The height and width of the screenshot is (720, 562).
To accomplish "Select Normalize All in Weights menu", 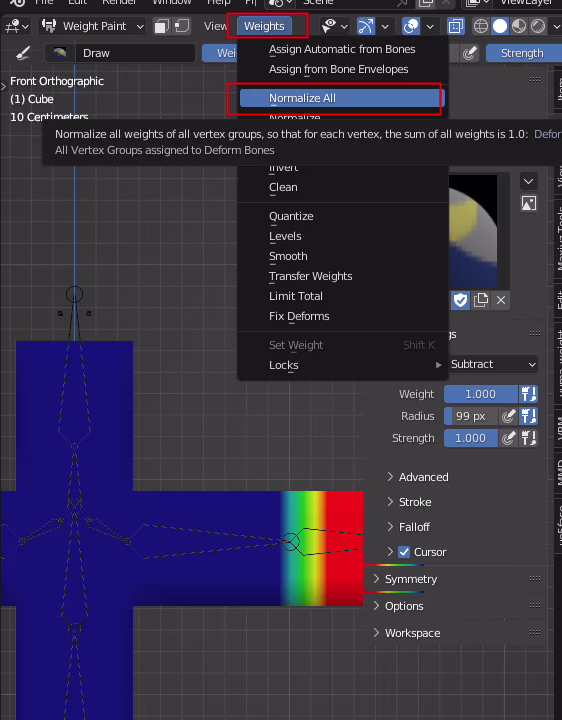I will tap(342, 98).
